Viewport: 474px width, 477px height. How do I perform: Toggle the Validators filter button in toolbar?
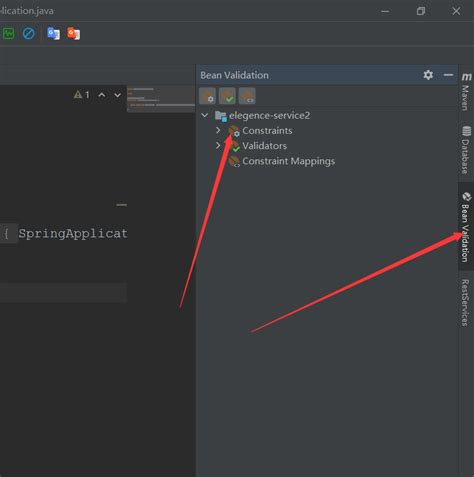point(227,96)
